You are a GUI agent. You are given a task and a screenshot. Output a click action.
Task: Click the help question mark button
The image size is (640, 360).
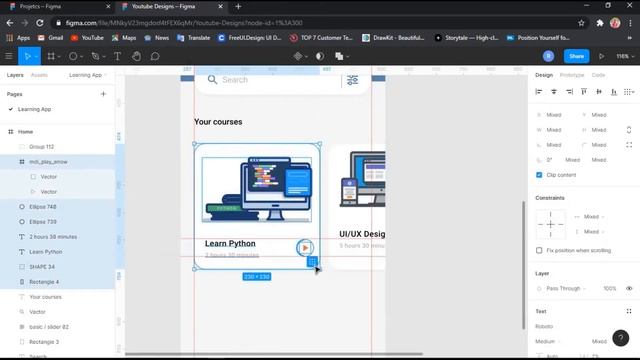coord(620,338)
